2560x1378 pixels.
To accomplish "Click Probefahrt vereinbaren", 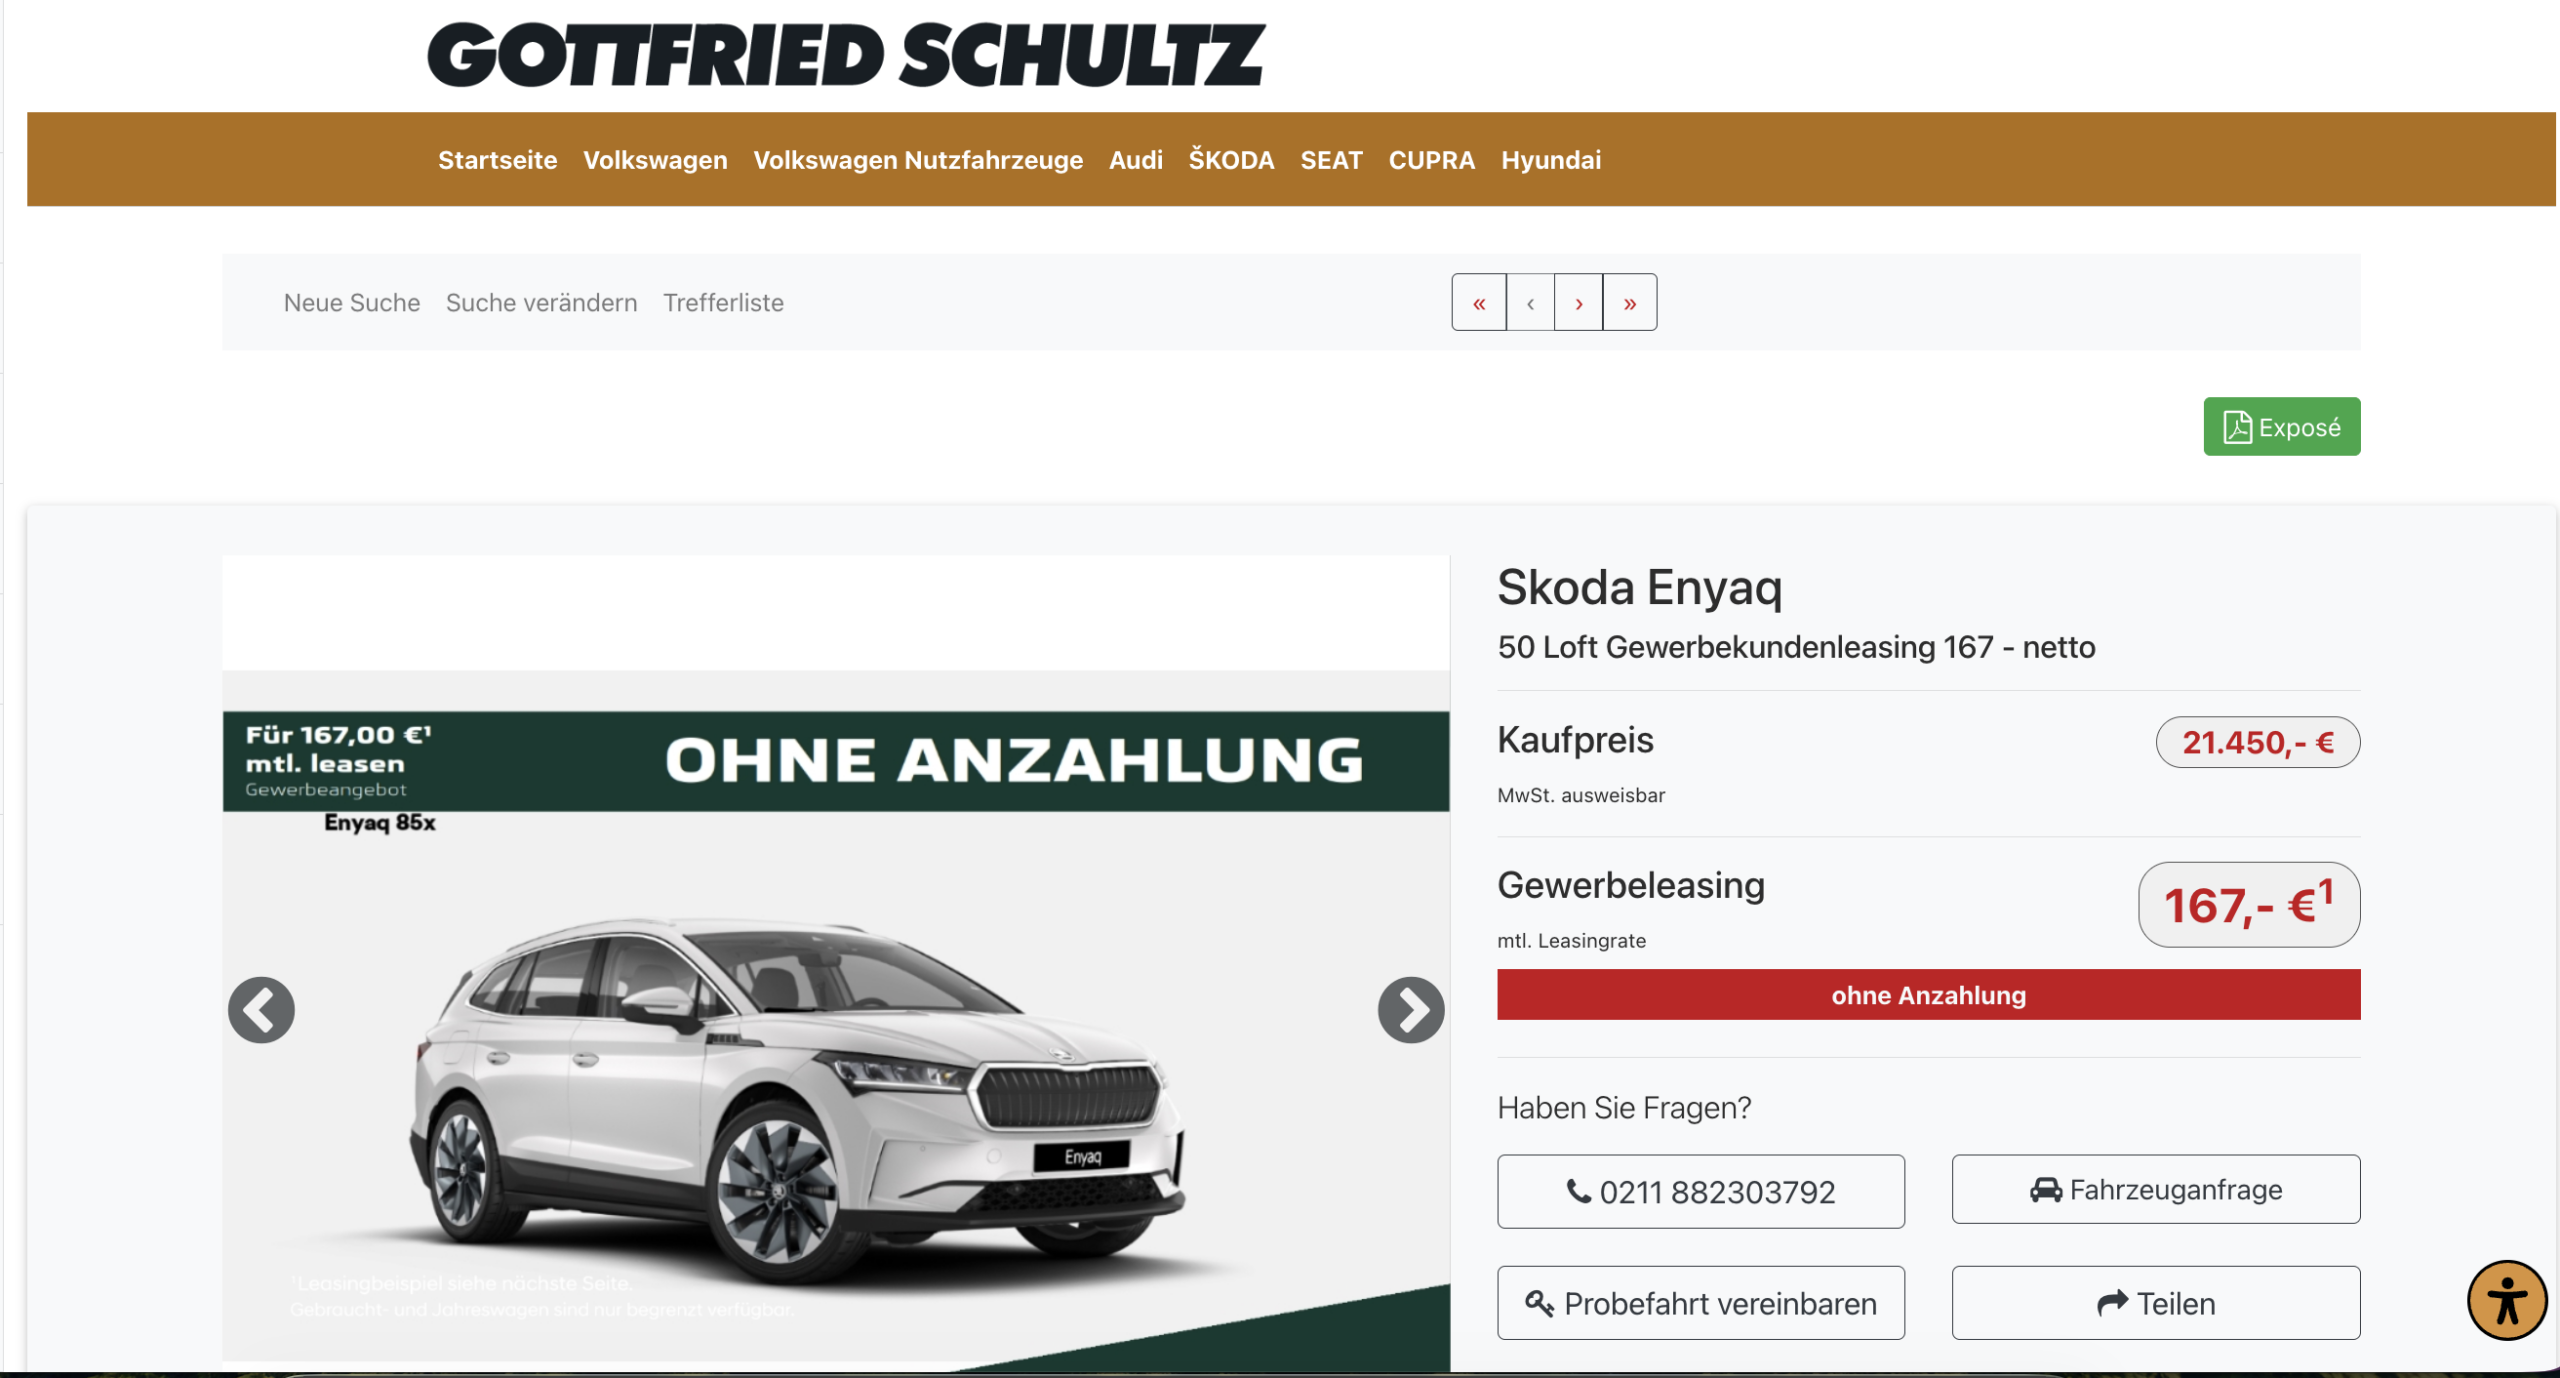I will (1700, 1303).
